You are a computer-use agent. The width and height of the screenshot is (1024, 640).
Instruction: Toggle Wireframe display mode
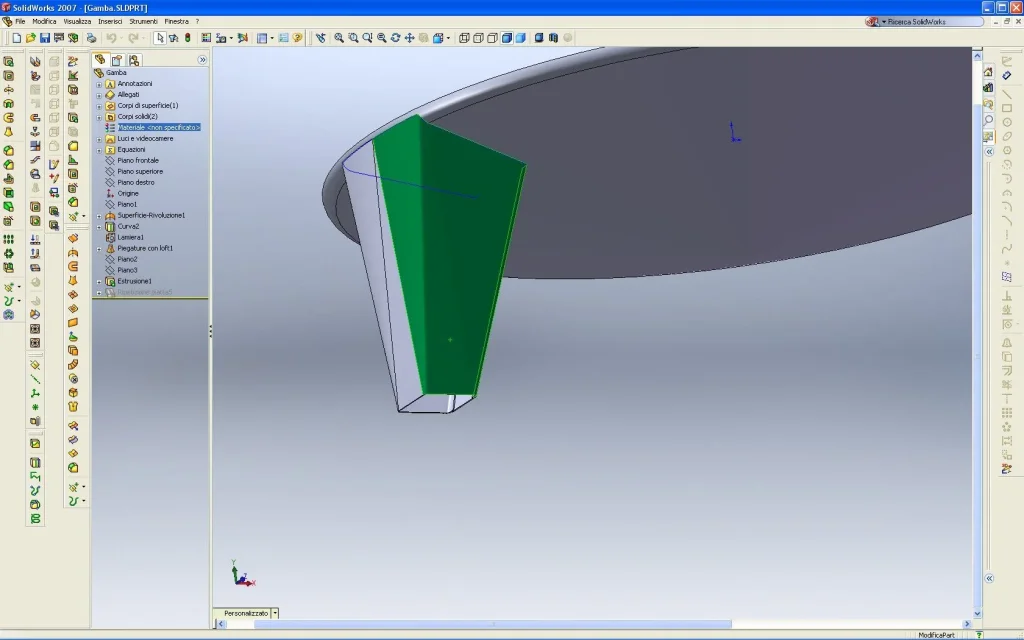tap(464, 38)
